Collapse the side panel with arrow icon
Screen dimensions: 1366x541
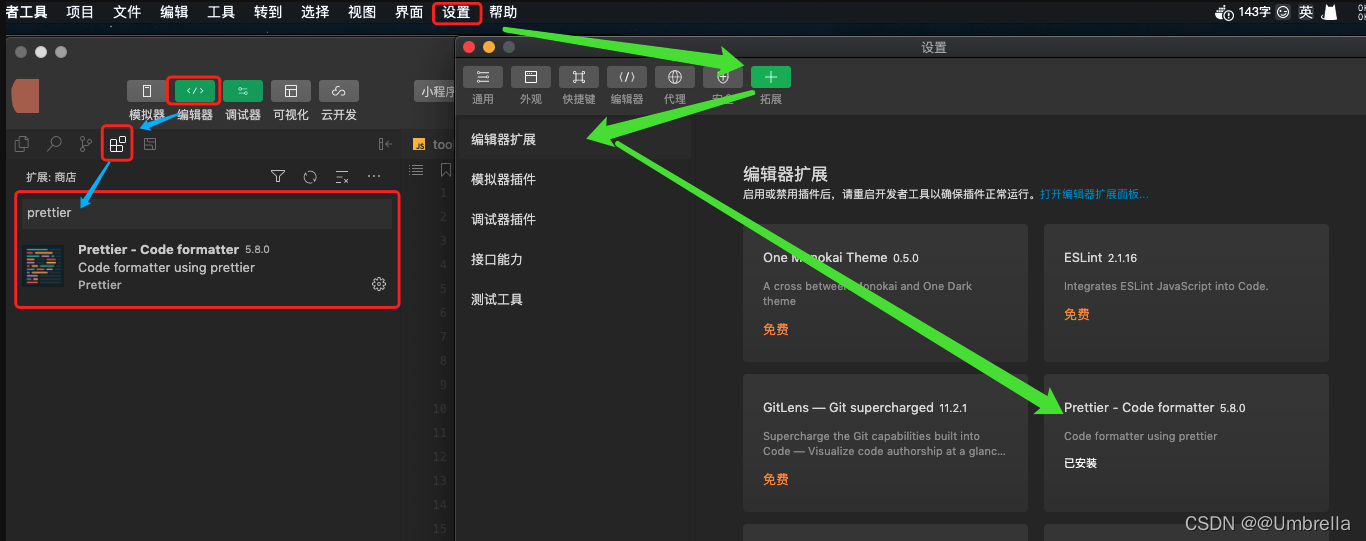(x=385, y=144)
